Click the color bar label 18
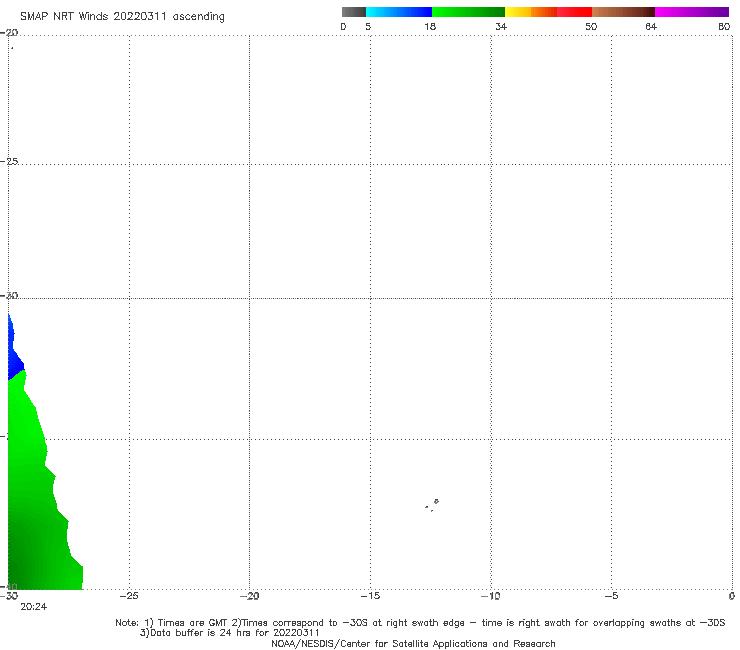The height and width of the screenshot is (650, 740). pyautogui.click(x=430, y=26)
